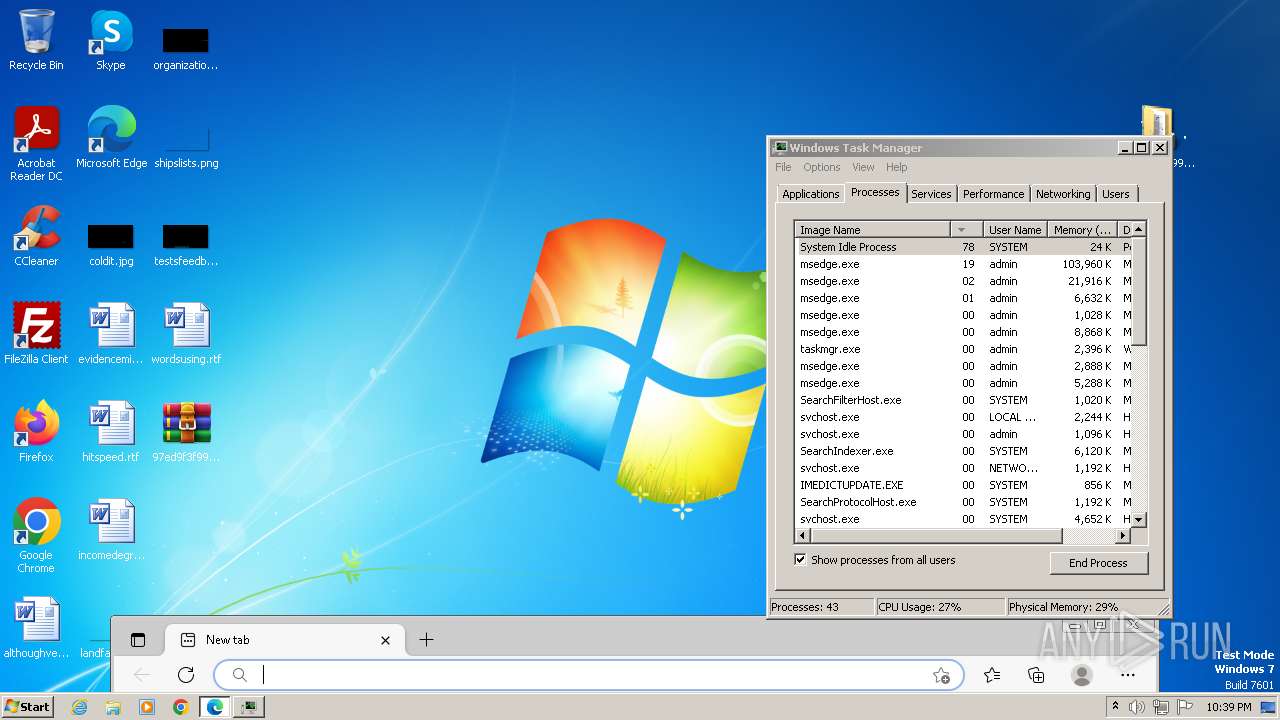The image size is (1280, 720).
Task: Open the Recycle Bin desktop icon
Action: coord(36,40)
